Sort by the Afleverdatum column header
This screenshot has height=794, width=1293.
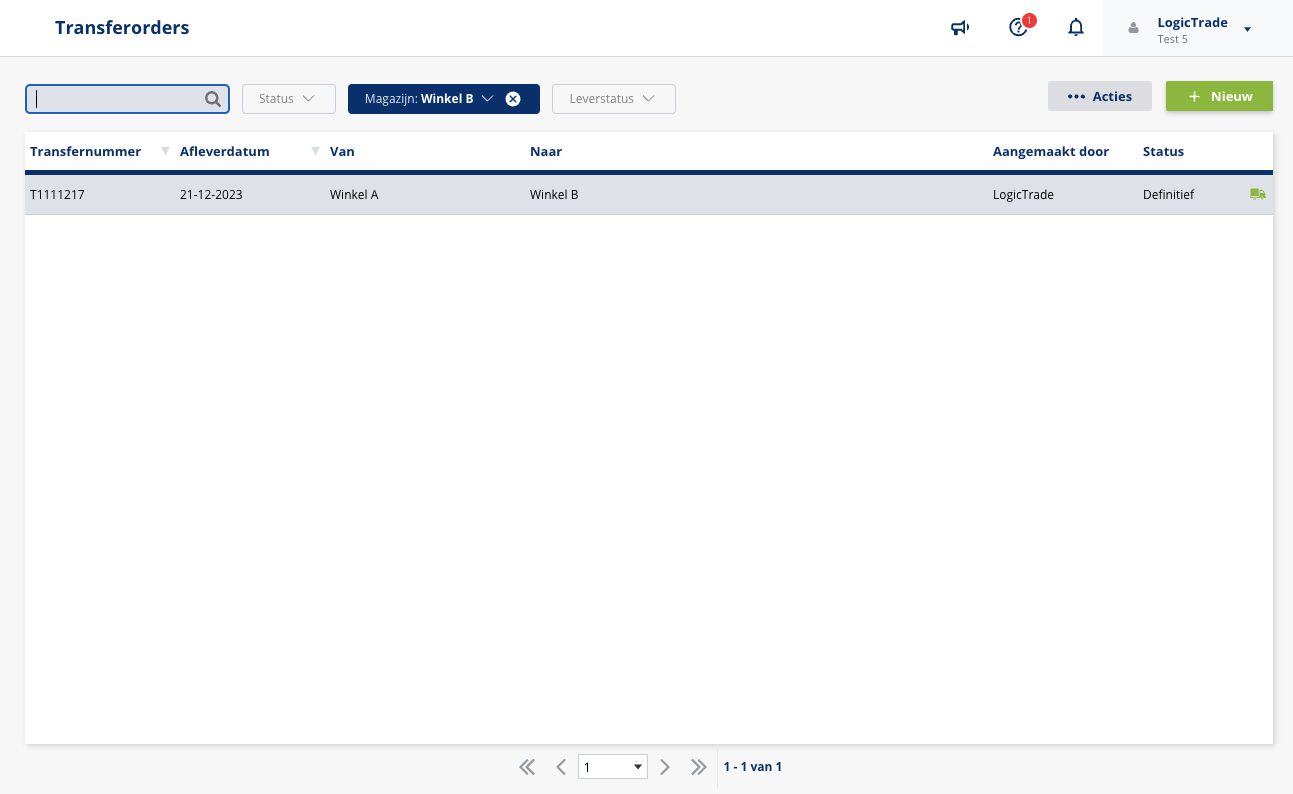pos(225,152)
